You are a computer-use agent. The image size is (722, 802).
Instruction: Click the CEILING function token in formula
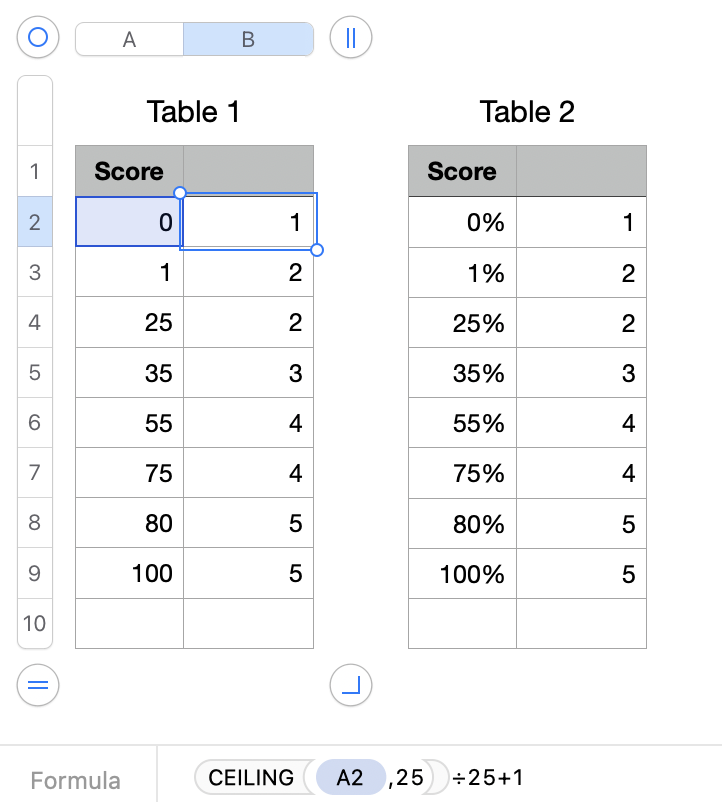251,777
